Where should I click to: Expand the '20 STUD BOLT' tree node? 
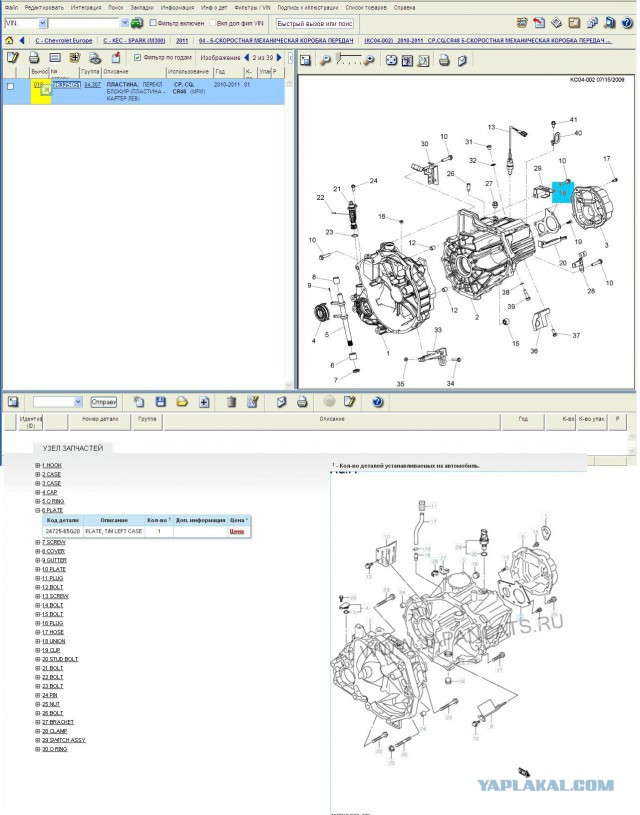[37, 659]
